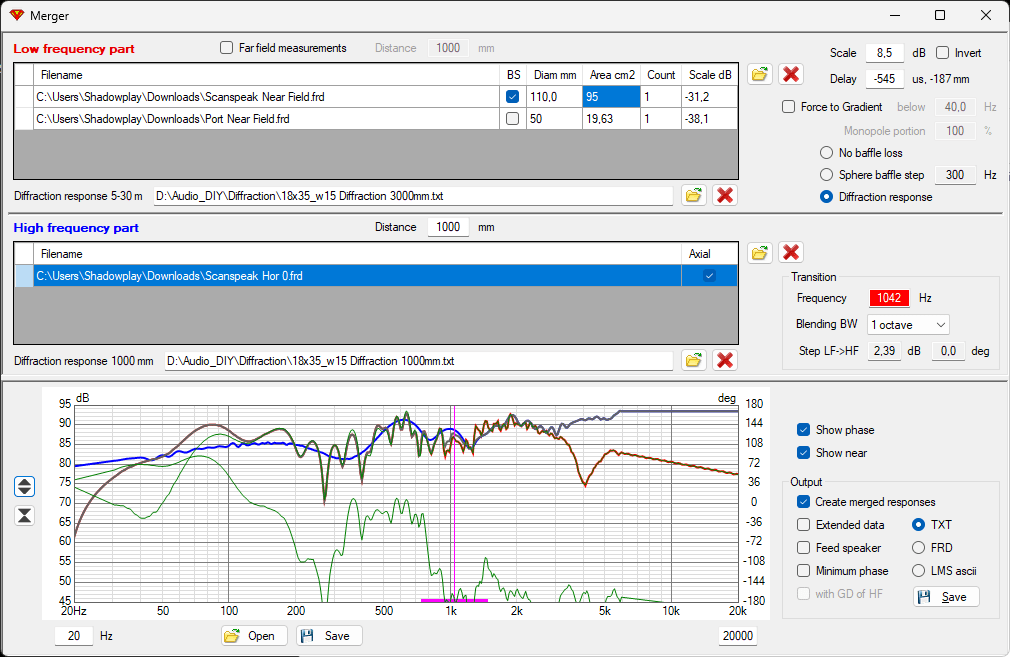Screen dimensions: 1010x657
Task: Select No baffle loss option
Action: [826, 153]
